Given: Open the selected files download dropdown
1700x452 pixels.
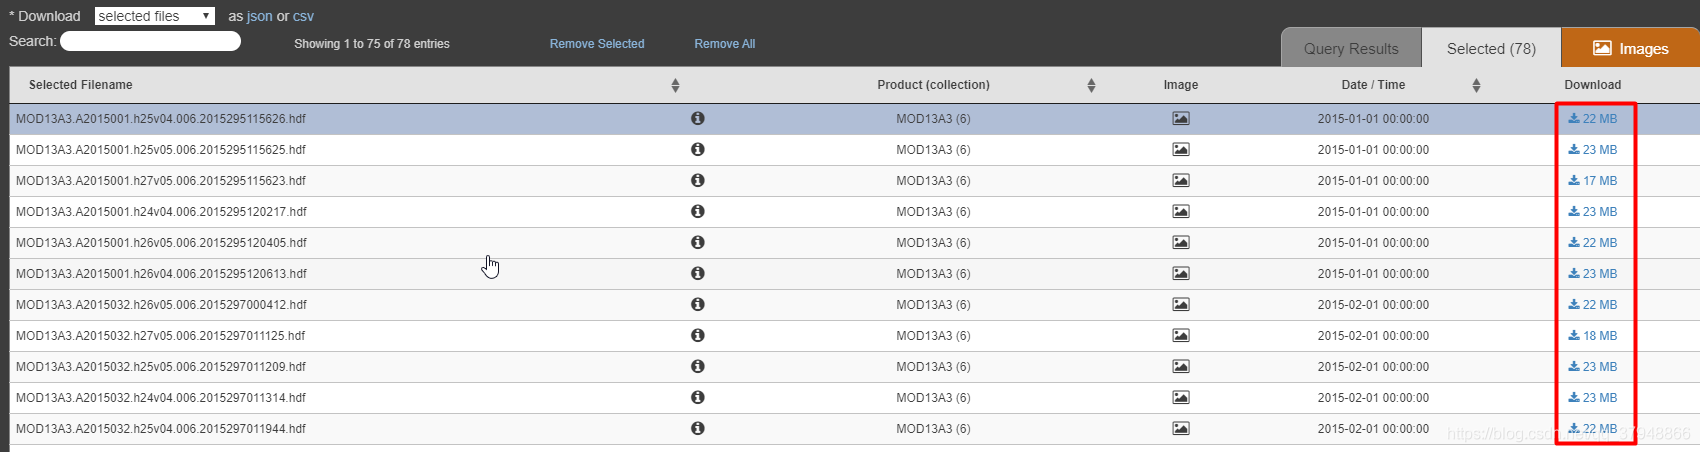Looking at the screenshot, I should (155, 16).
